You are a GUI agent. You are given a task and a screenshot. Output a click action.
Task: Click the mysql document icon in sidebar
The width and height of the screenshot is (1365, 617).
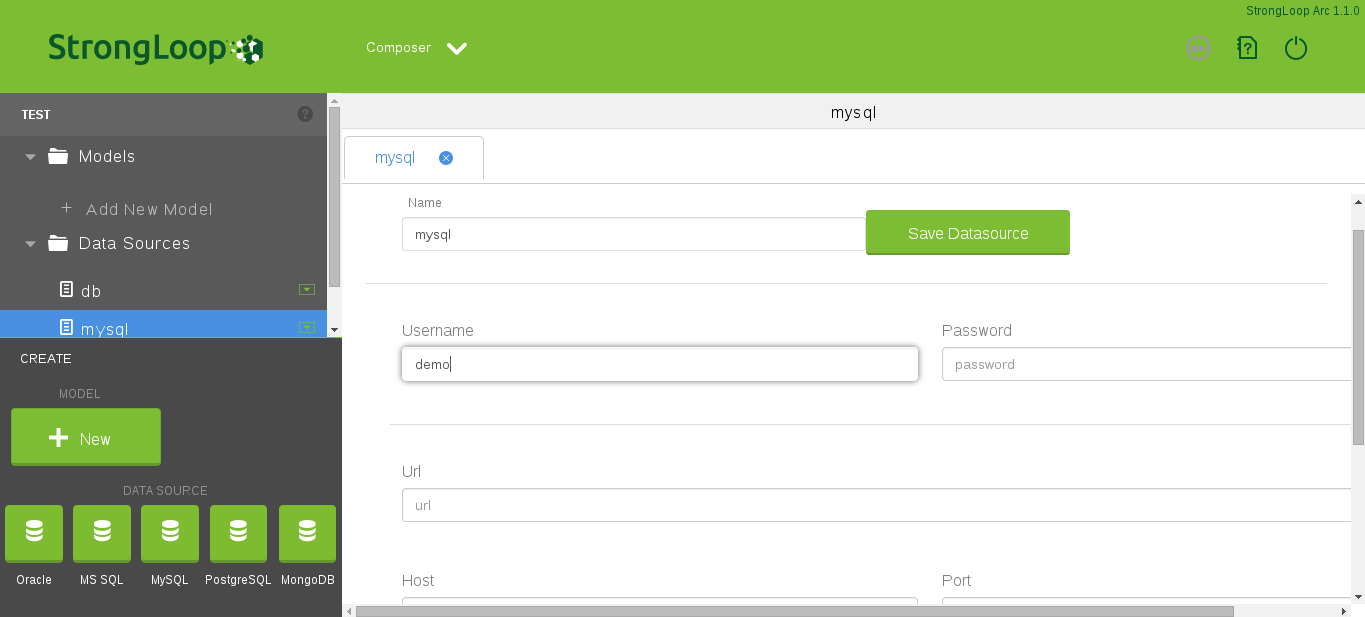pos(66,327)
